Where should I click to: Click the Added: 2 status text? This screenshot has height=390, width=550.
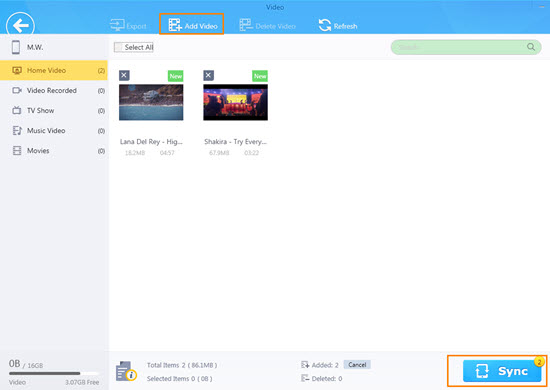coord(325,365)
